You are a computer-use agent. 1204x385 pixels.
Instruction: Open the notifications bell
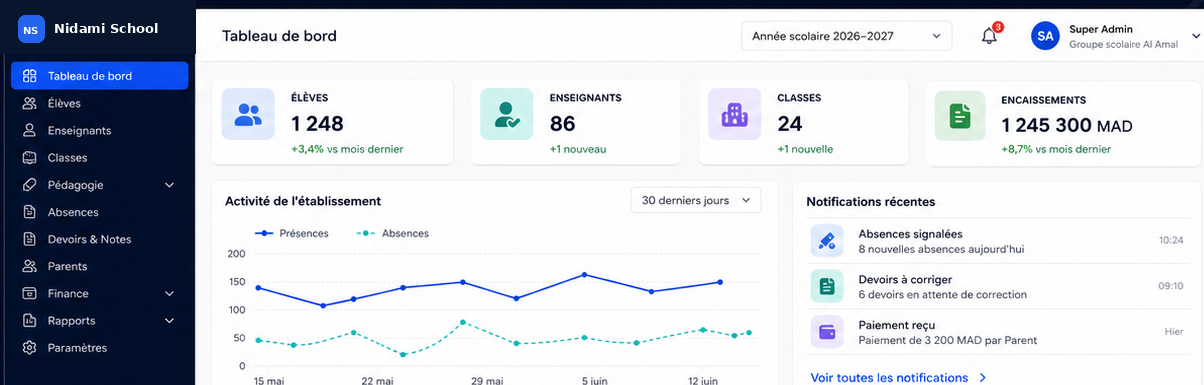coord(989,36)
